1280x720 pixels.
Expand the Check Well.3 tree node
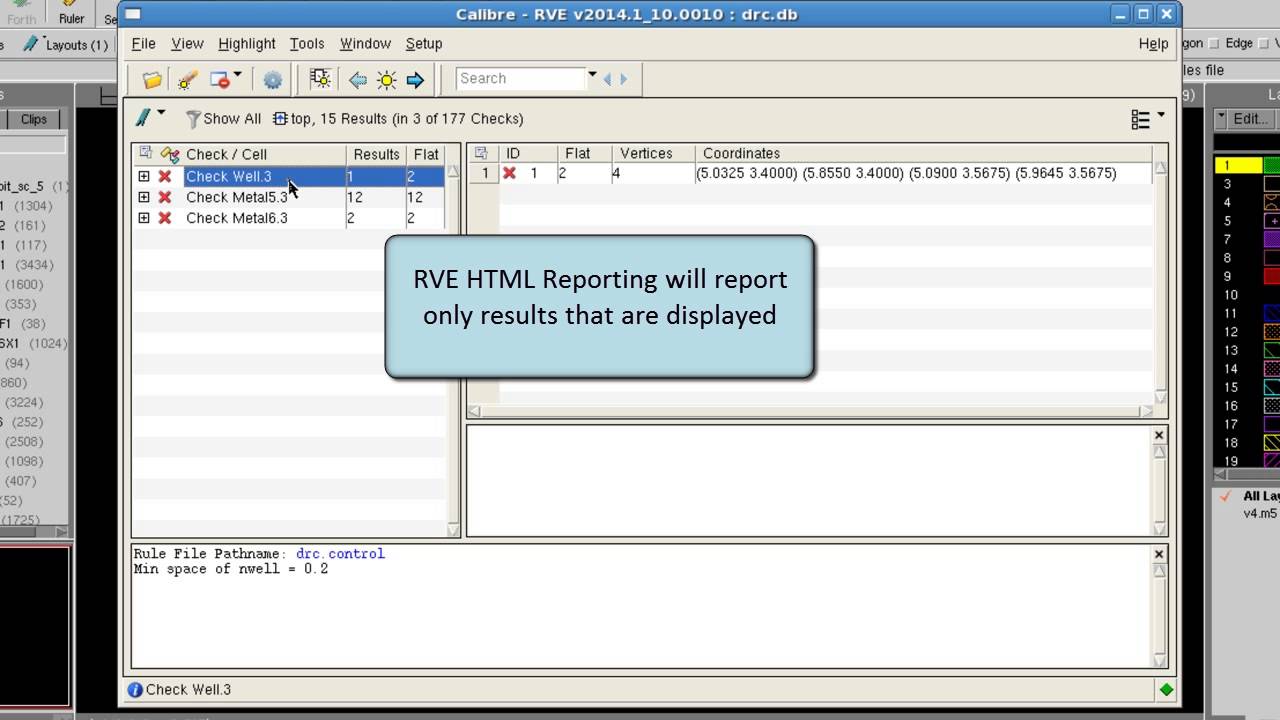click(144, 176)
